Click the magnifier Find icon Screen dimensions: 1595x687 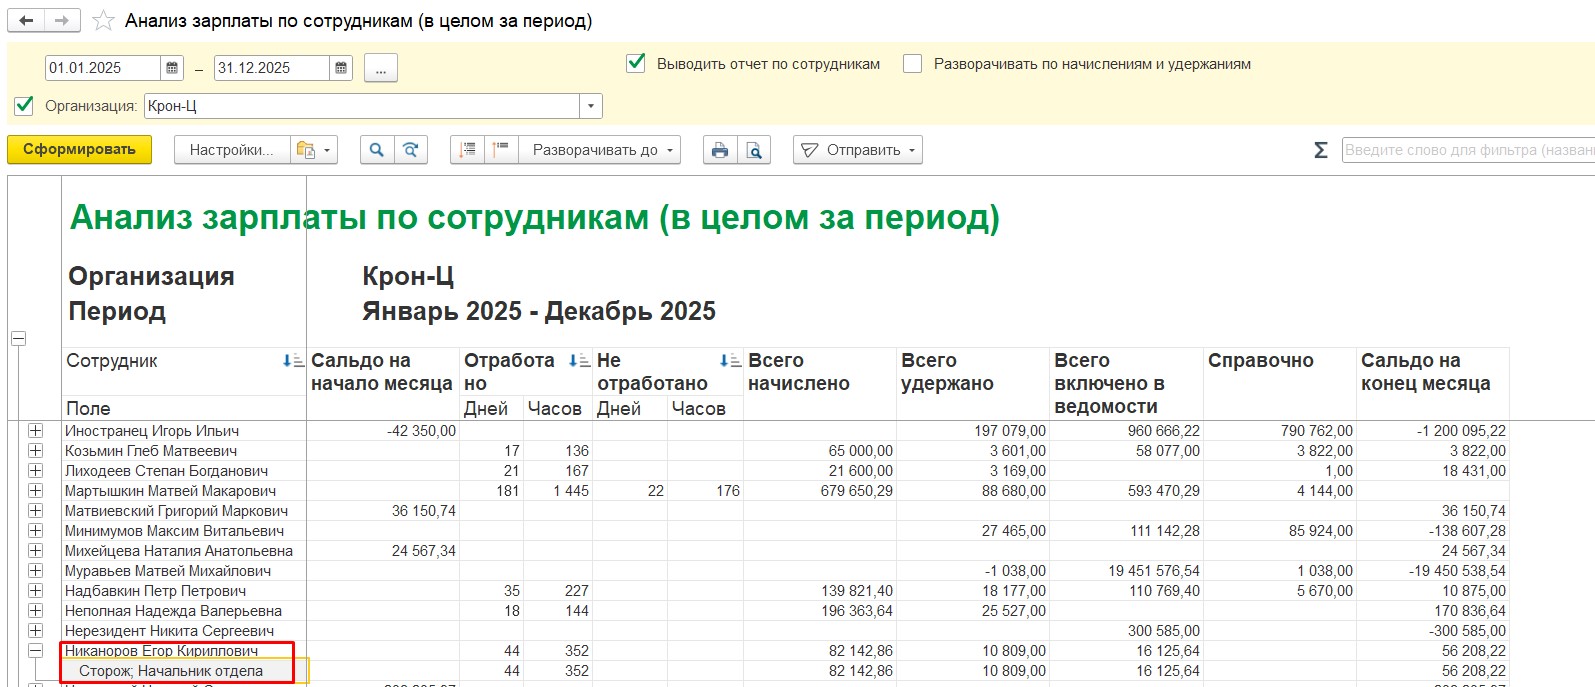[377, 150]
